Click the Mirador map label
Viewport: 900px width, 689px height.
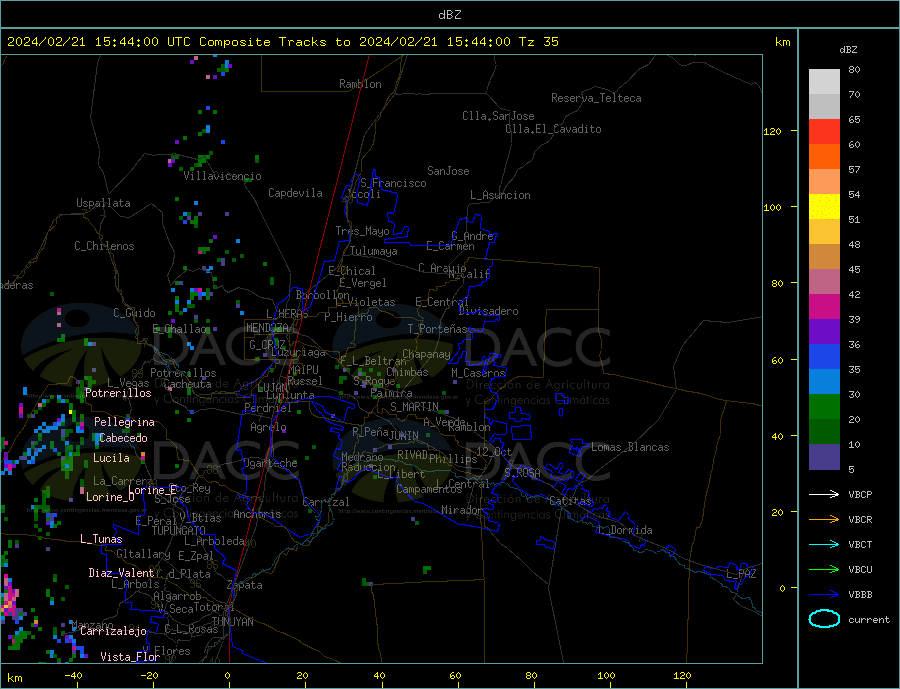point(462,510)
